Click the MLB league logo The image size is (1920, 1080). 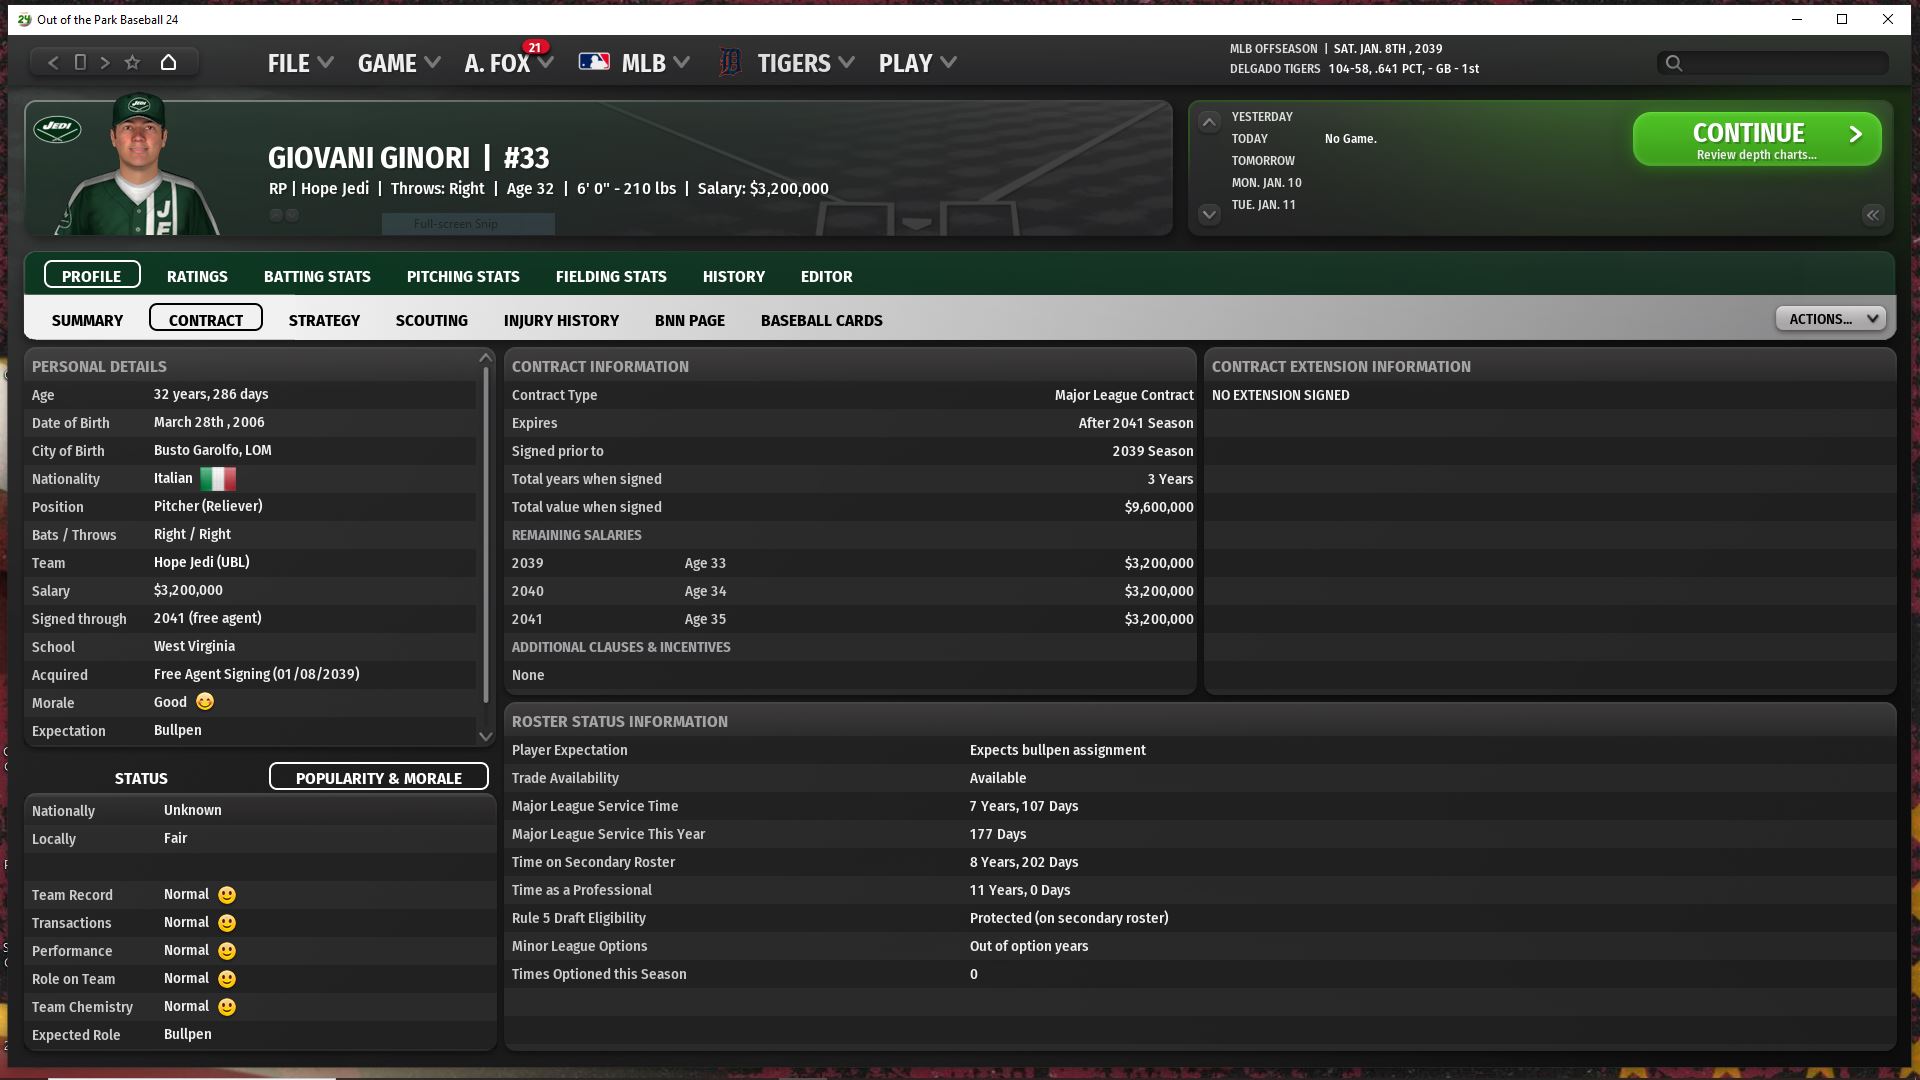point(594,62)
